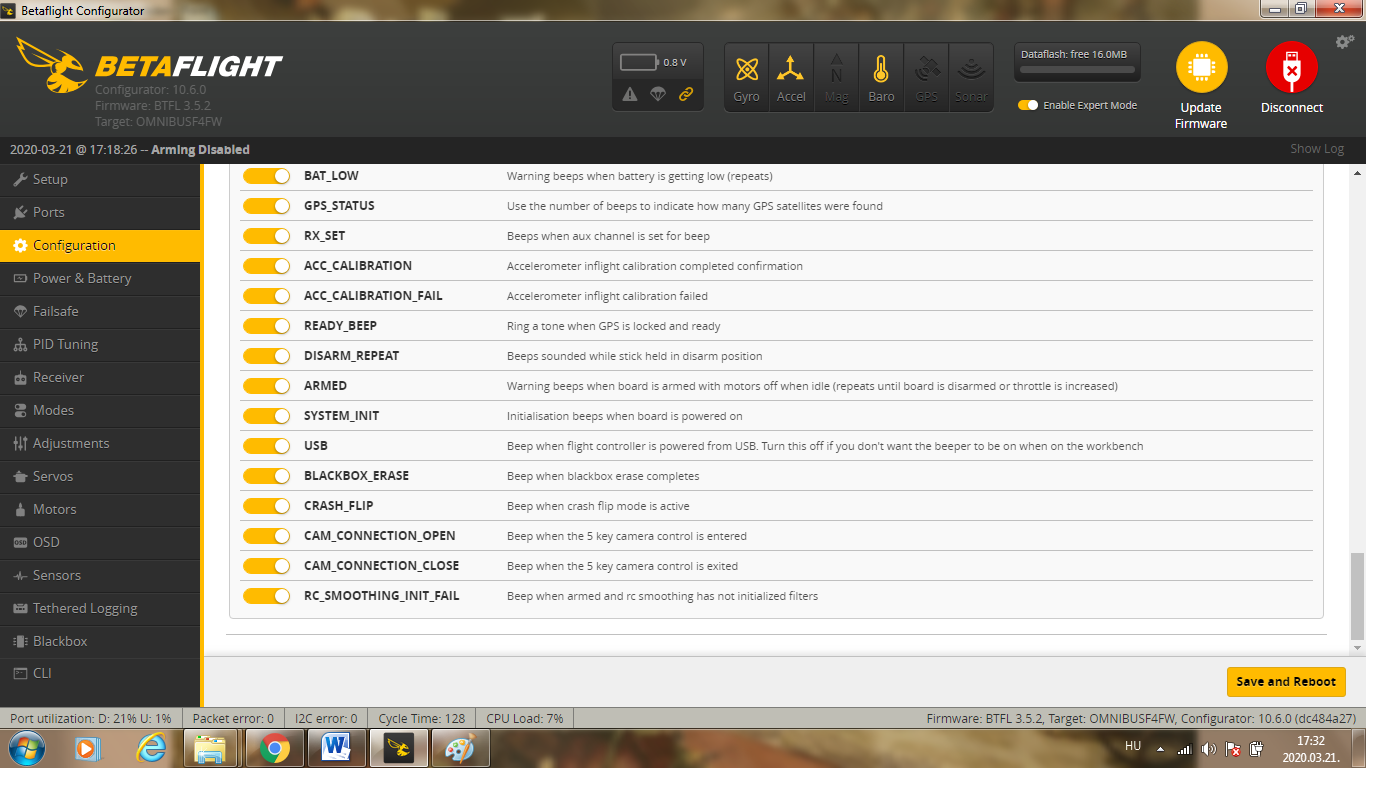Switch to PID Tuning tab
Image resolution: width=1392 pixels, height=800 pixels.
pyautogui.click(x=100, y=344)
